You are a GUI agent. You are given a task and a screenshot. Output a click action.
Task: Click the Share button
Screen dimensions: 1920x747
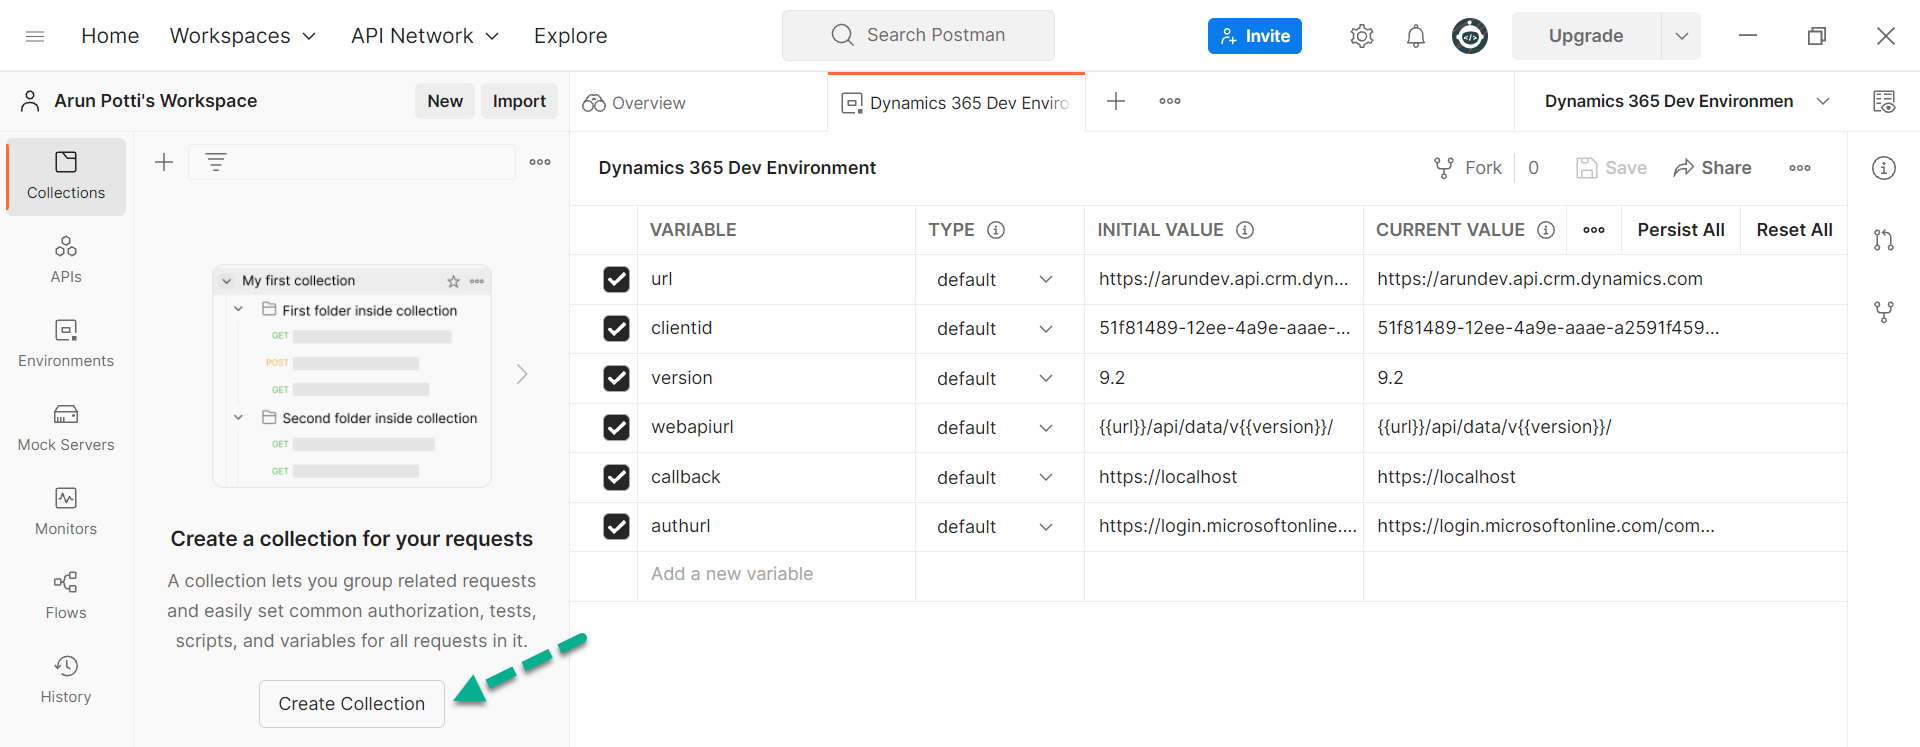[1712, 168]
